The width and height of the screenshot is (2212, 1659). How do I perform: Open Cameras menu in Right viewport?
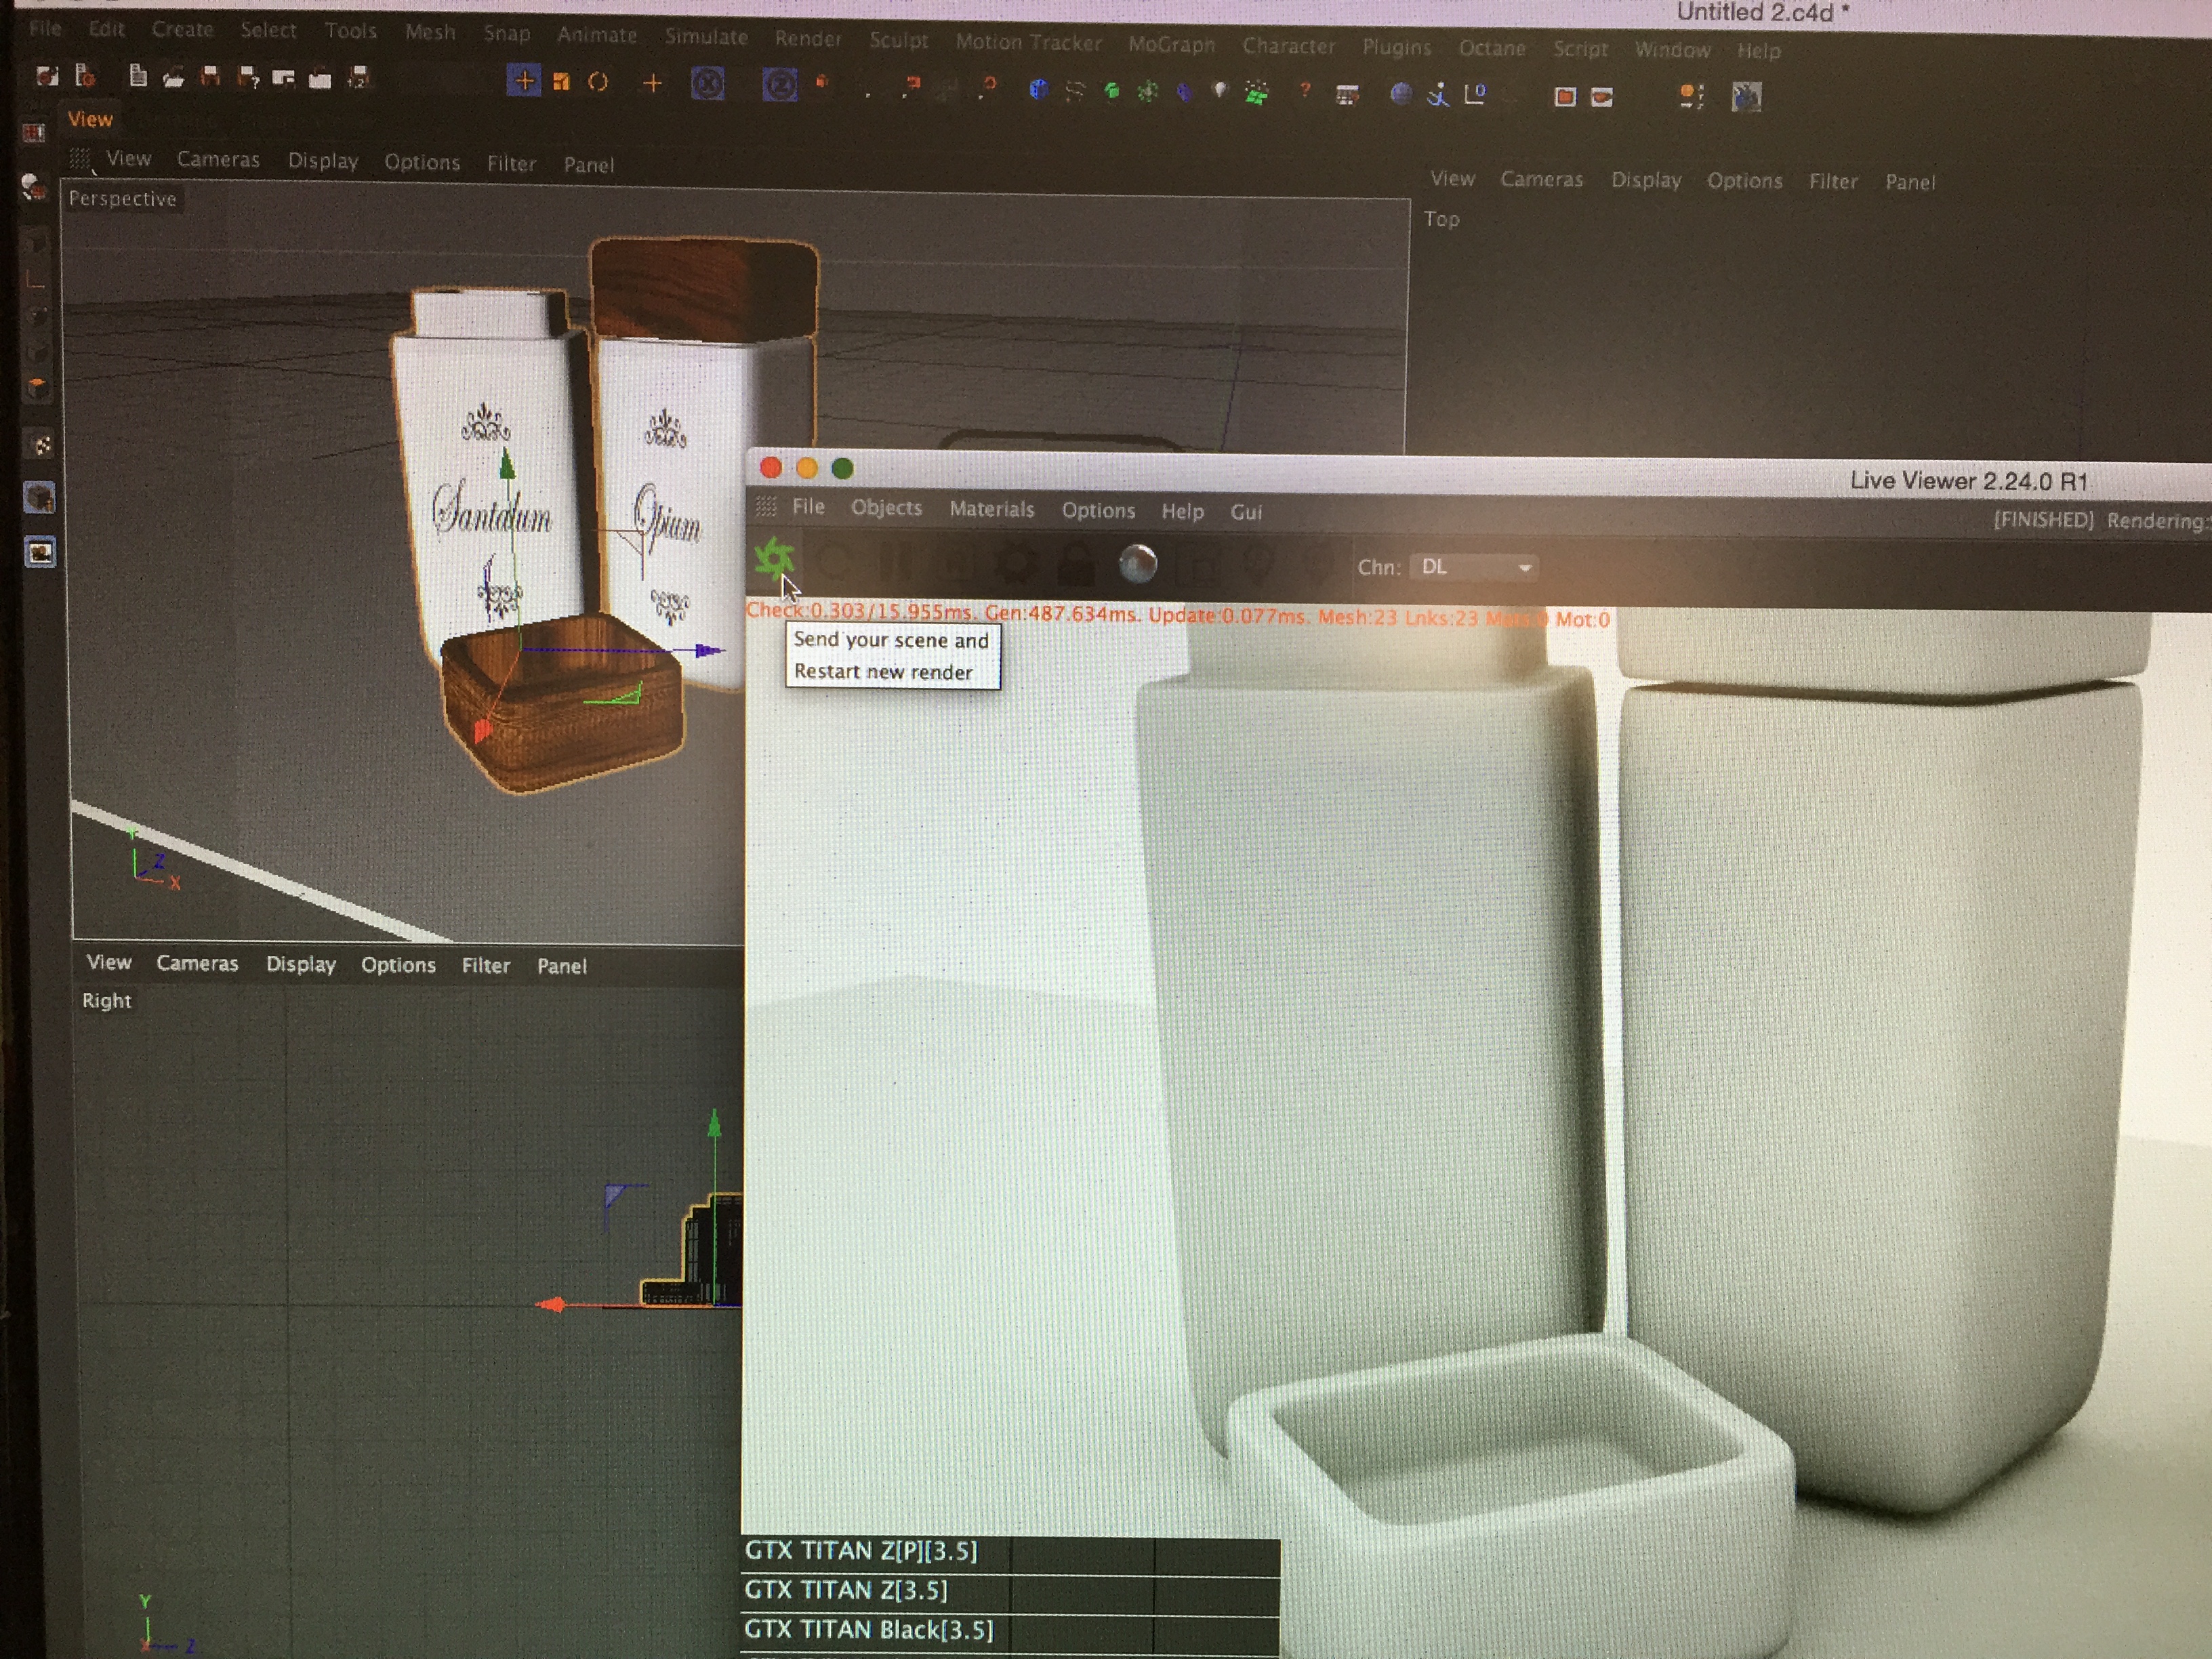click(x=197, y=963)
